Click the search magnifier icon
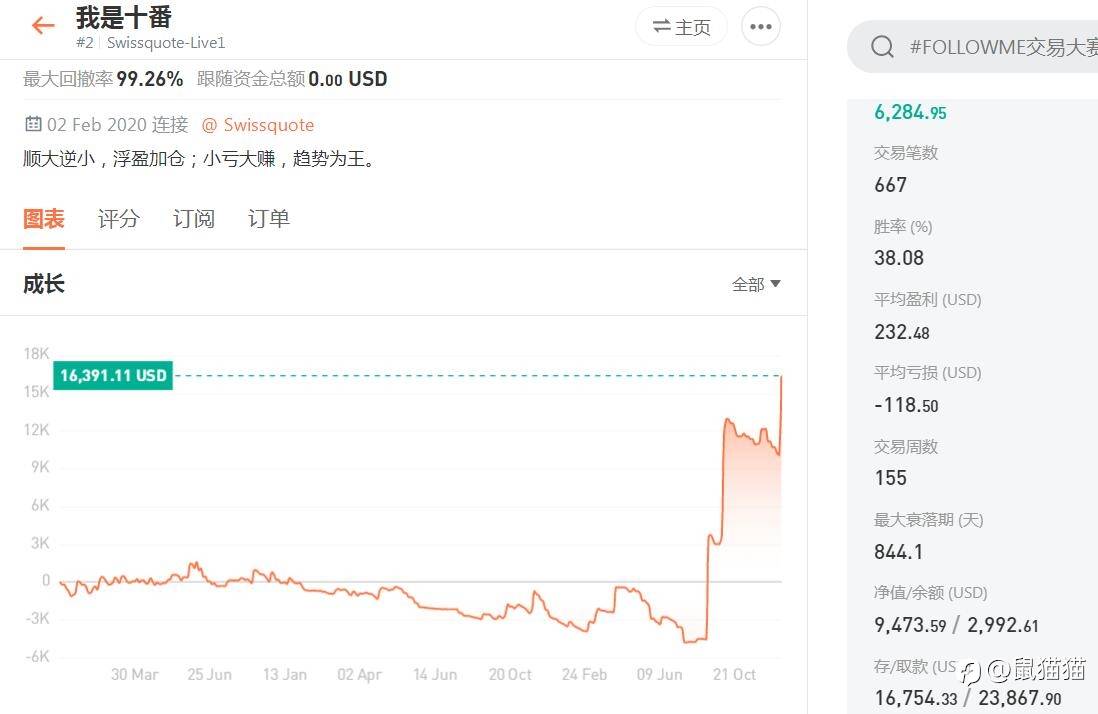The width and height of the screenshot is (1098, 714). click(882, 47)
